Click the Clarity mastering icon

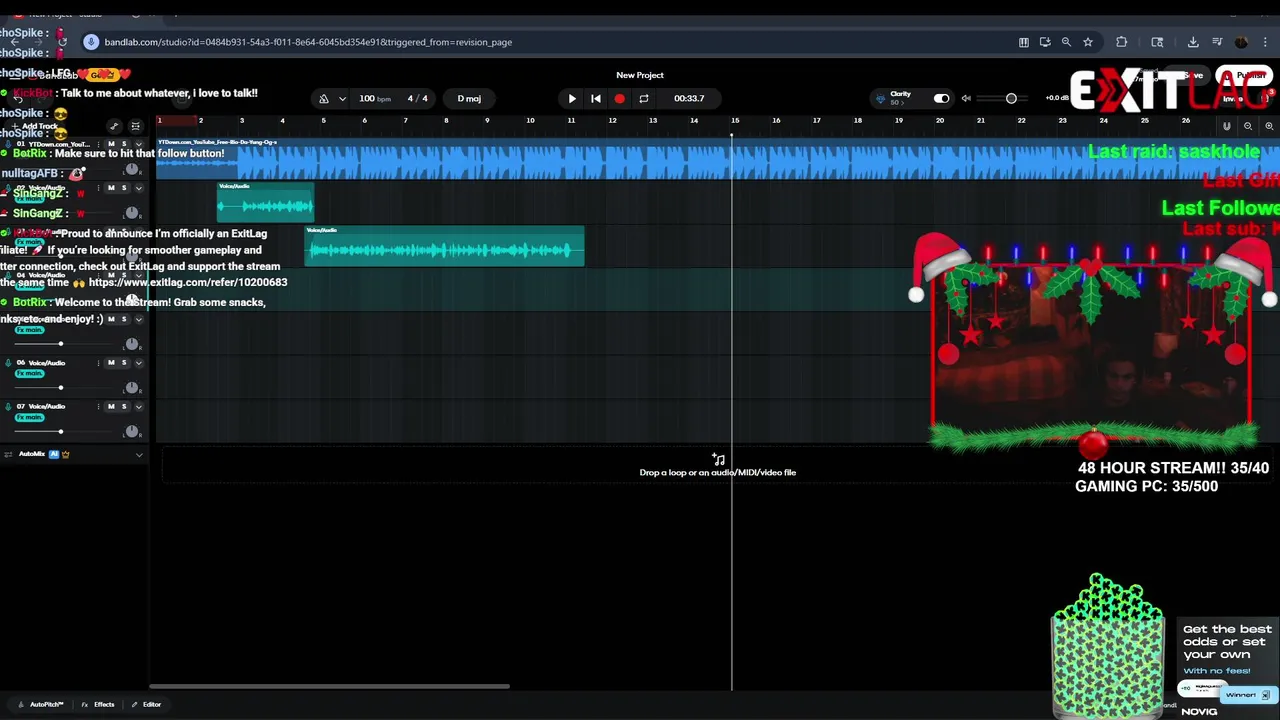point(880,98)
